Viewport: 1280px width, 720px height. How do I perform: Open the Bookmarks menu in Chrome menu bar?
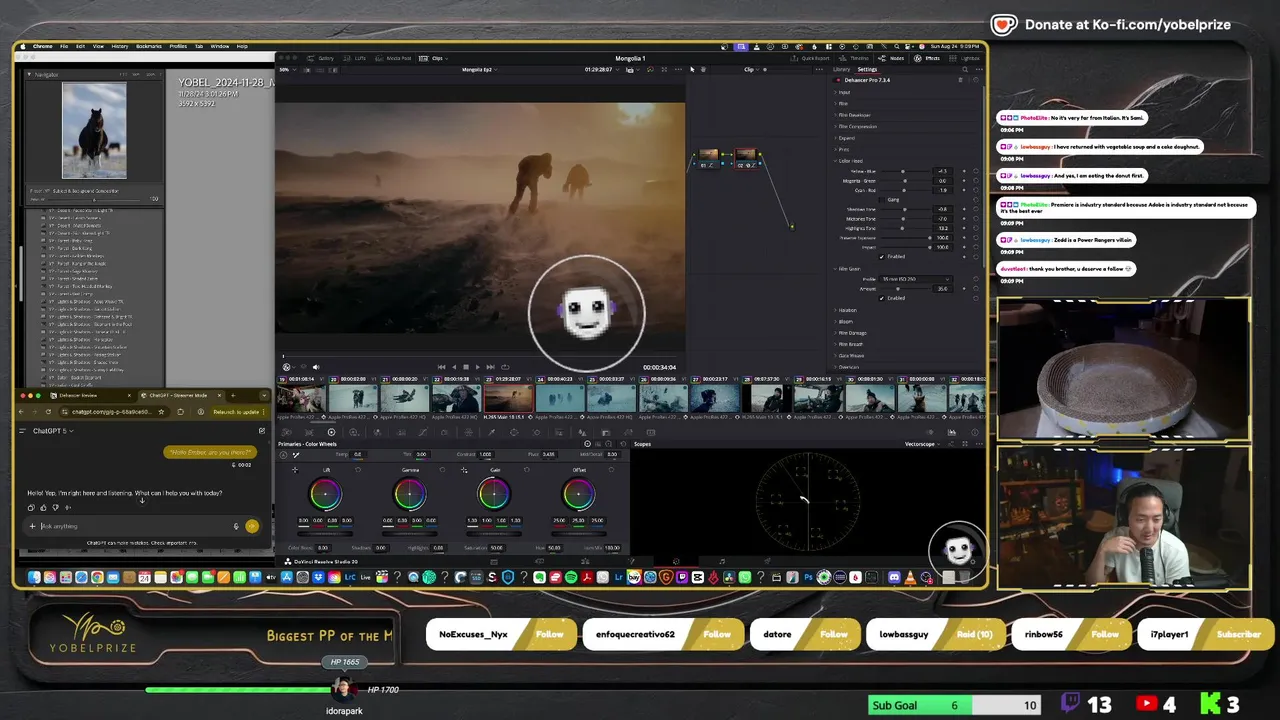(x=149, y=46)
